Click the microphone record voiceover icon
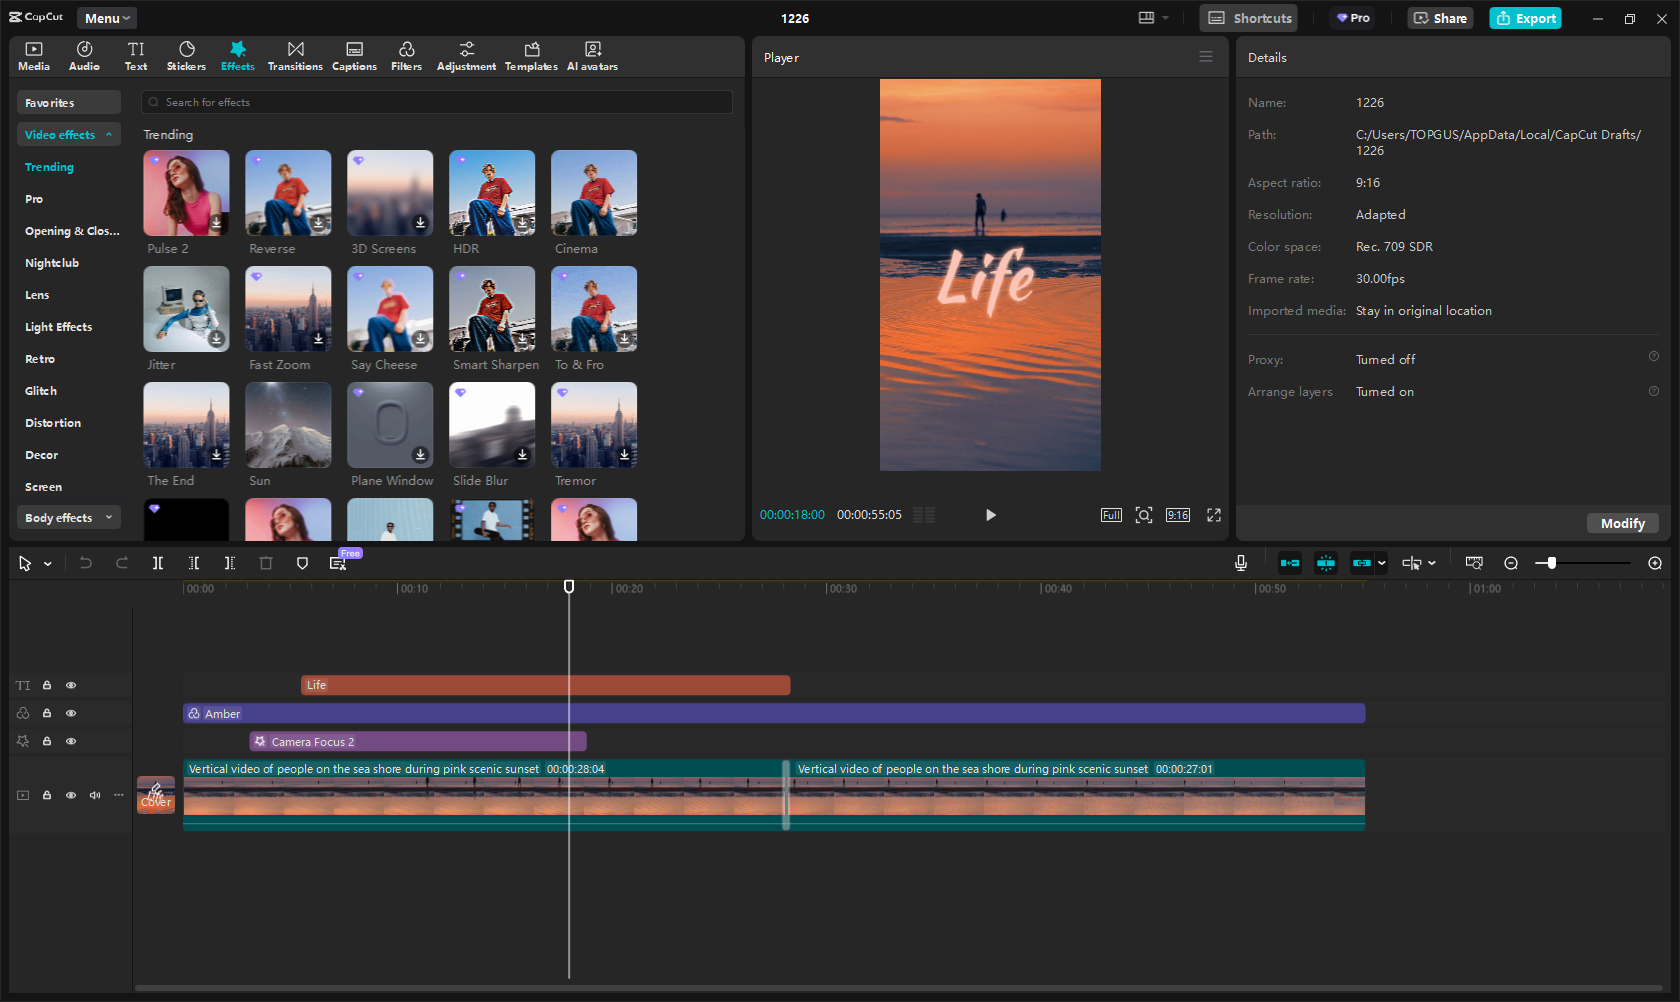Screen dimensions: 1680x1002 (x=1240, y=563)
